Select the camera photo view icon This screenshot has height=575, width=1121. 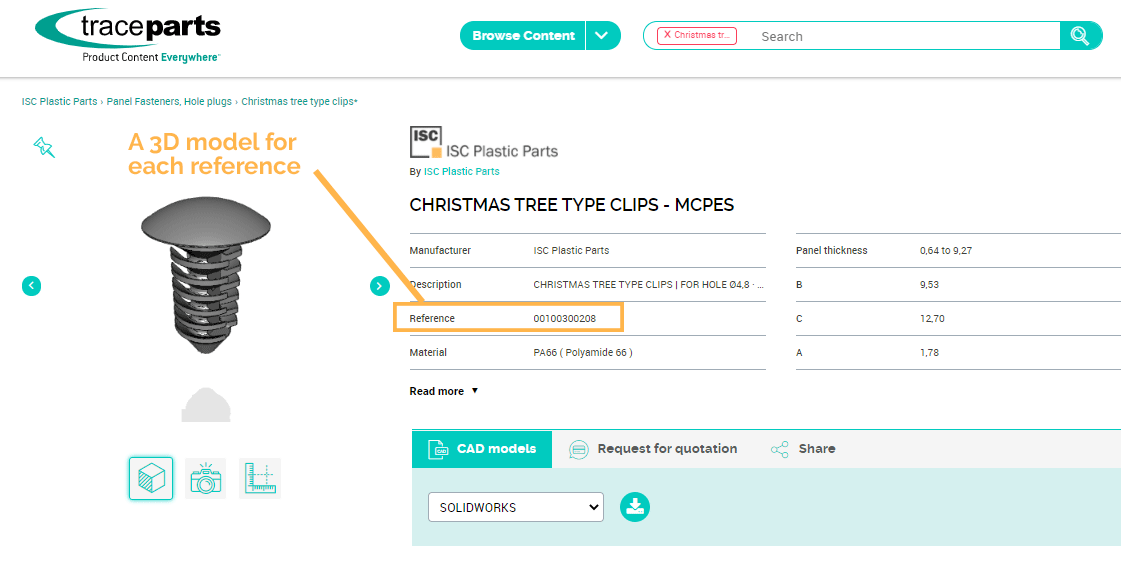point(206,478)
